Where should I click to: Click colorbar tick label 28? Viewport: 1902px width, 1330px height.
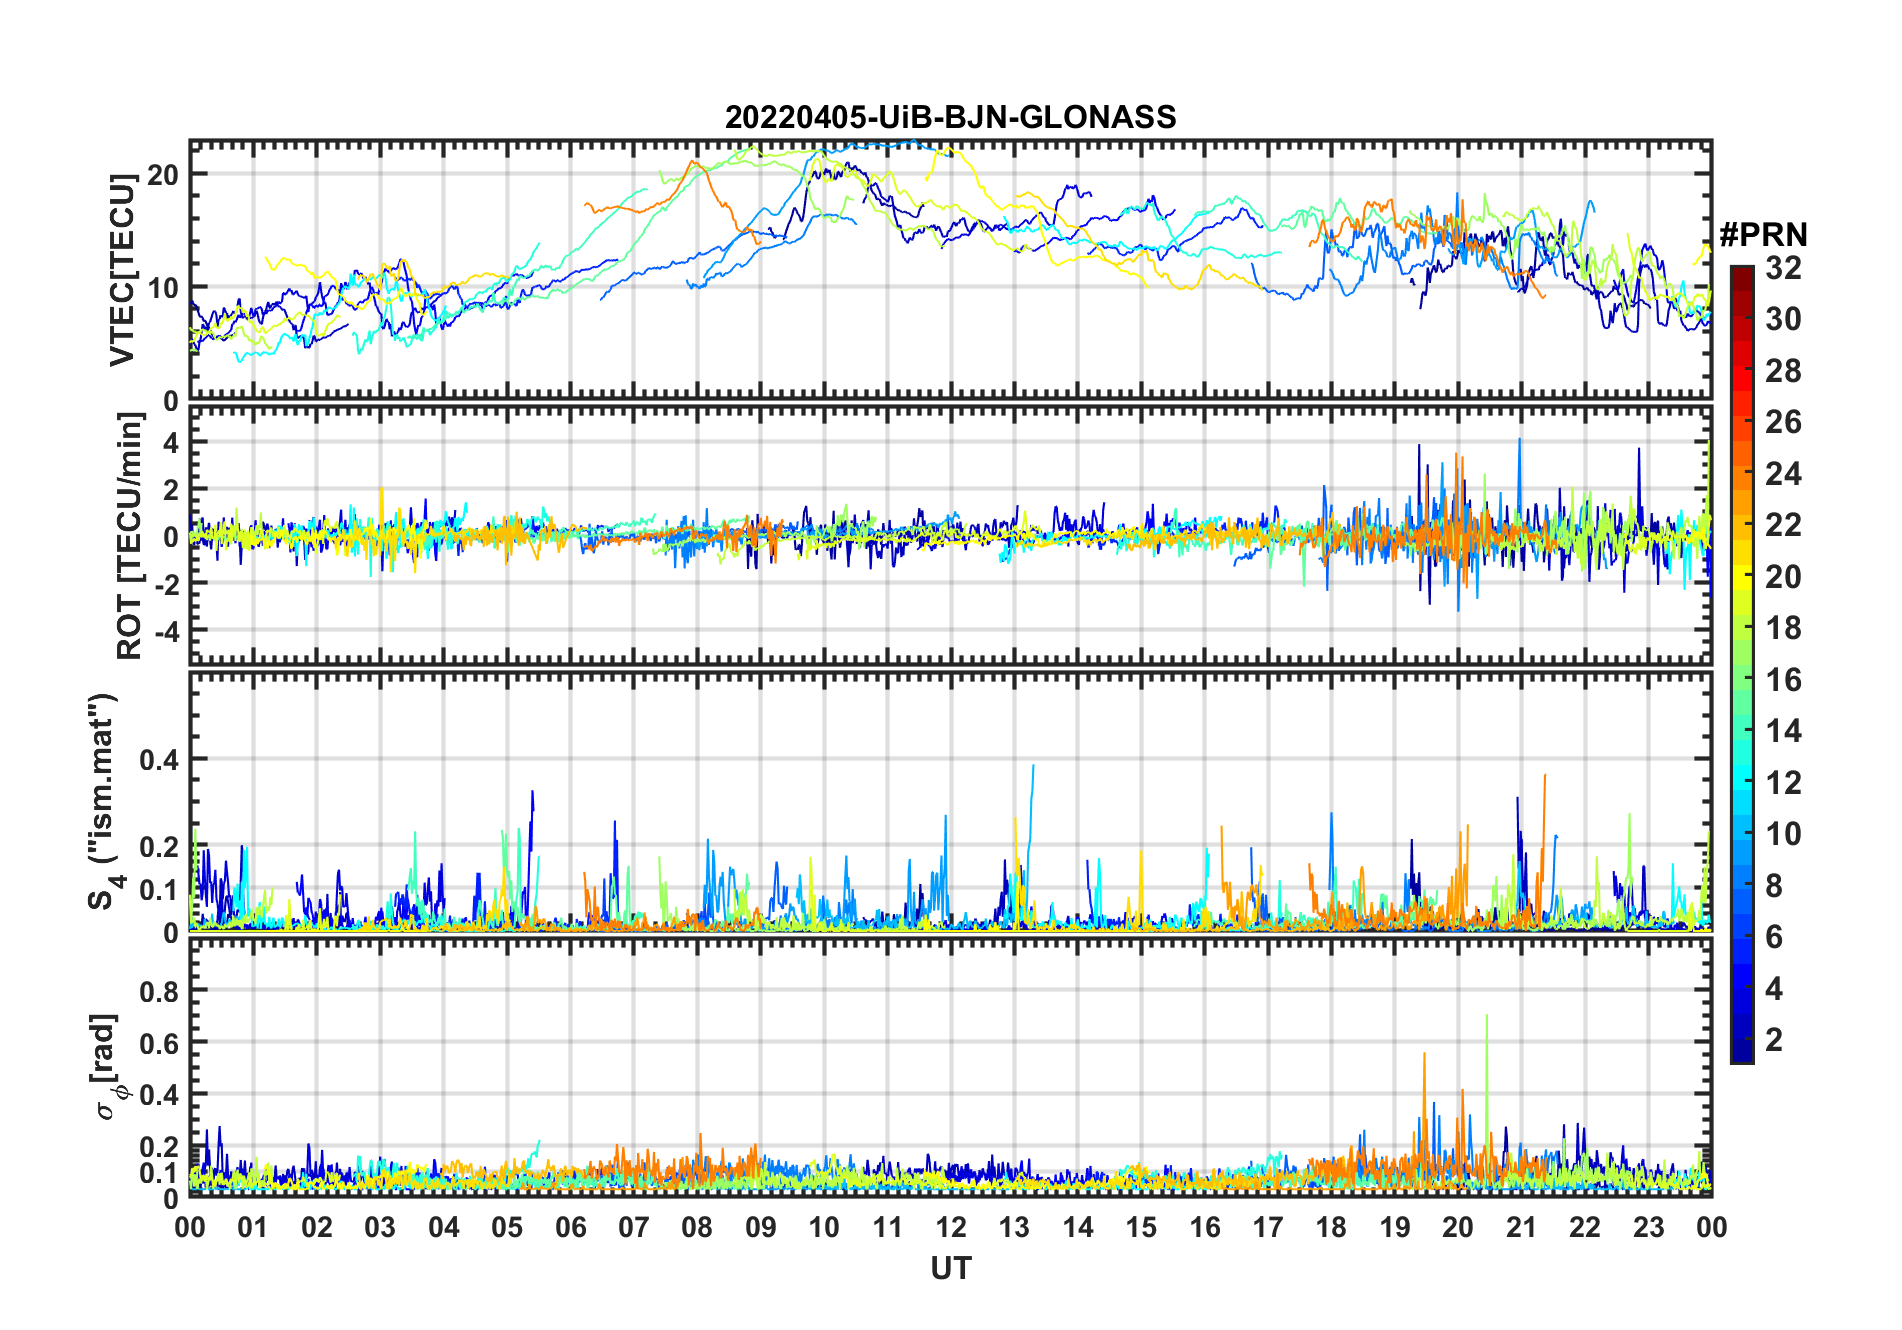click(1783, 371)
